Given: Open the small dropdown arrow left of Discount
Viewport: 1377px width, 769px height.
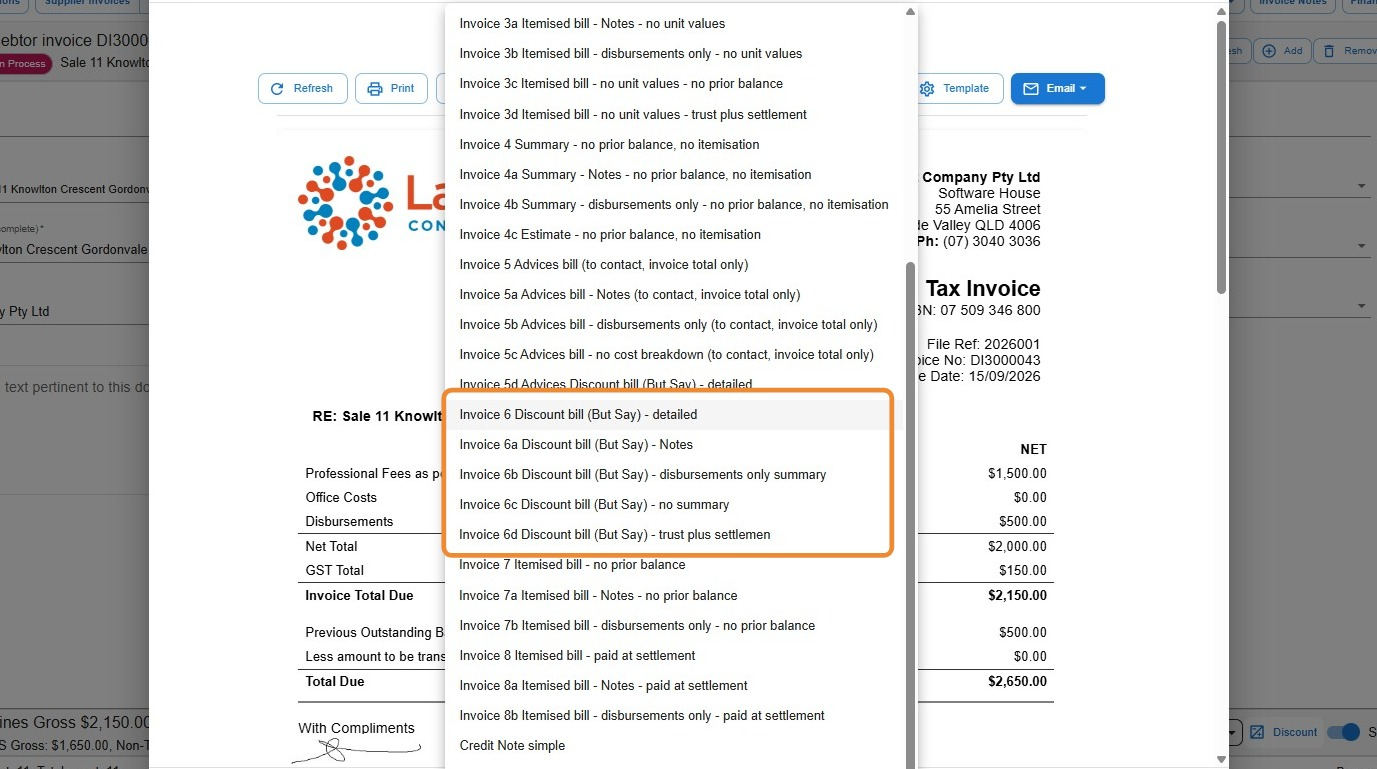Looking at the screenshot, I should [1234, 732].
